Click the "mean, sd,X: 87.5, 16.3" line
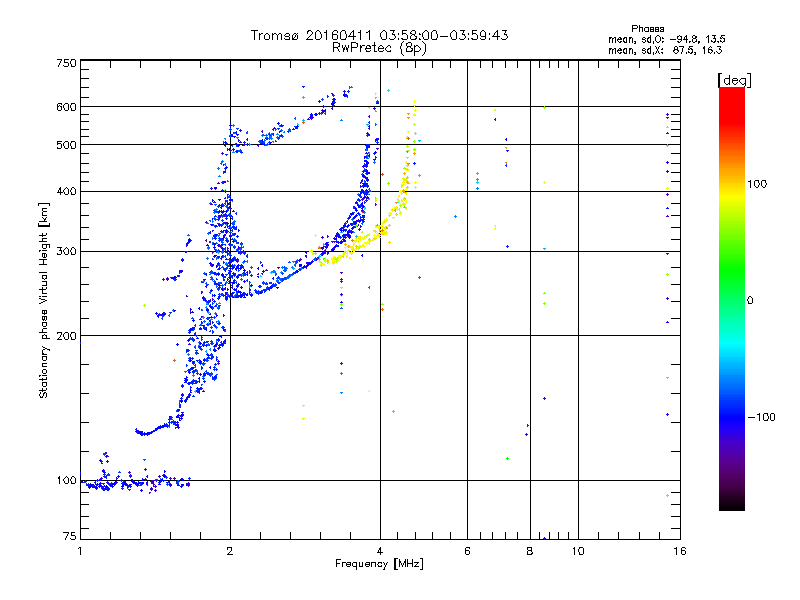Screen dimensions: 800x600 click(x=665, y=50)
